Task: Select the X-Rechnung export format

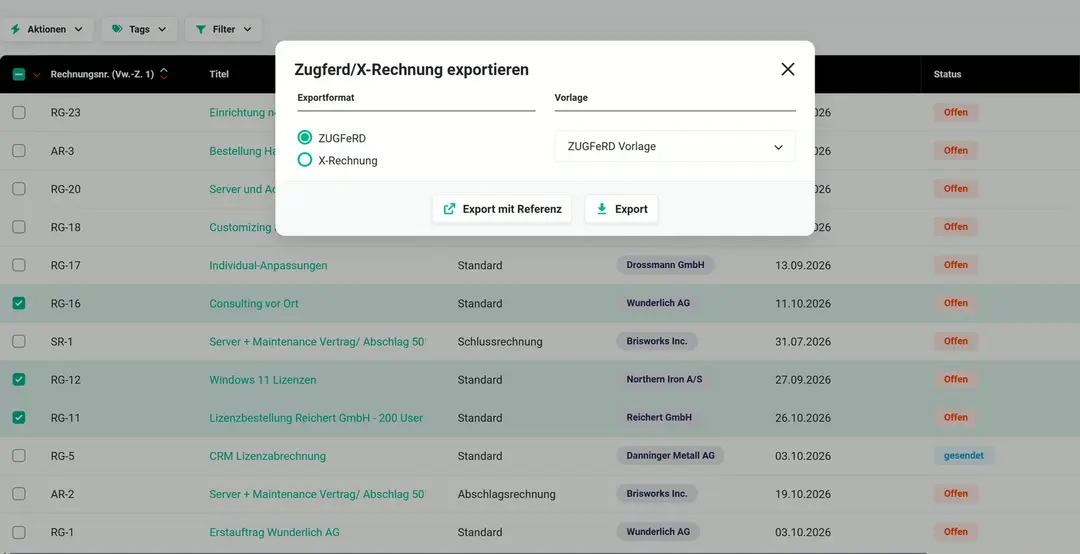Action: coord(304,160)
